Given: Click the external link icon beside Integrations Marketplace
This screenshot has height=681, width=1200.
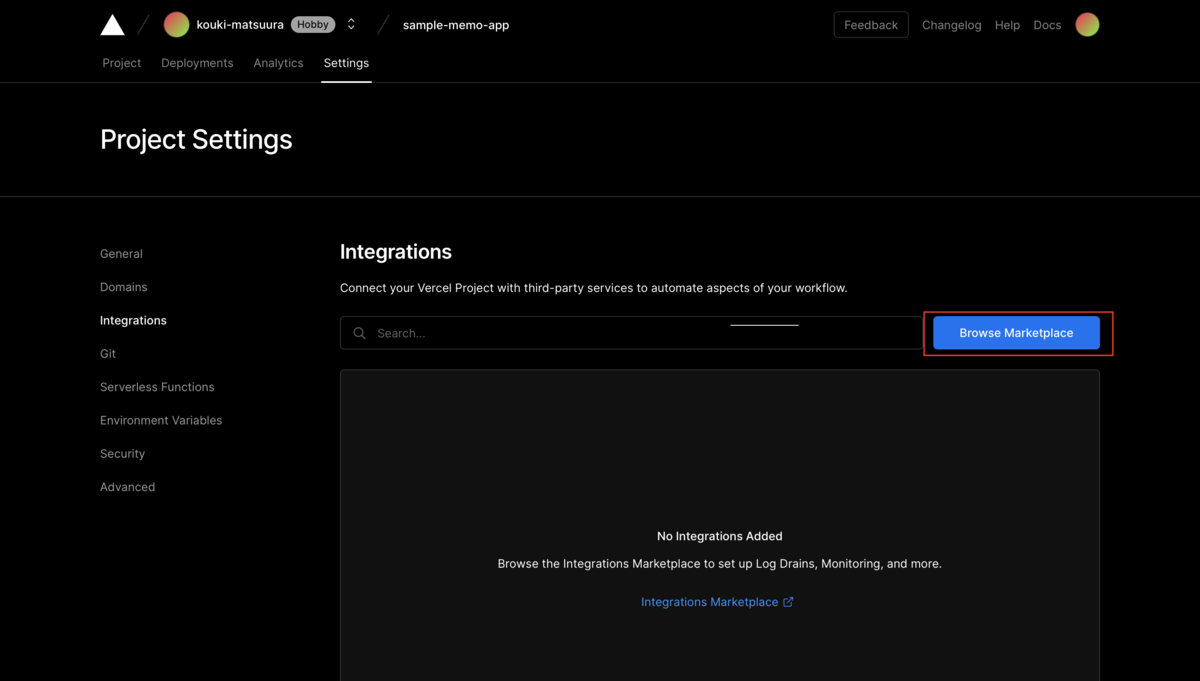Looking at the screenshot, I should point(788,602).
